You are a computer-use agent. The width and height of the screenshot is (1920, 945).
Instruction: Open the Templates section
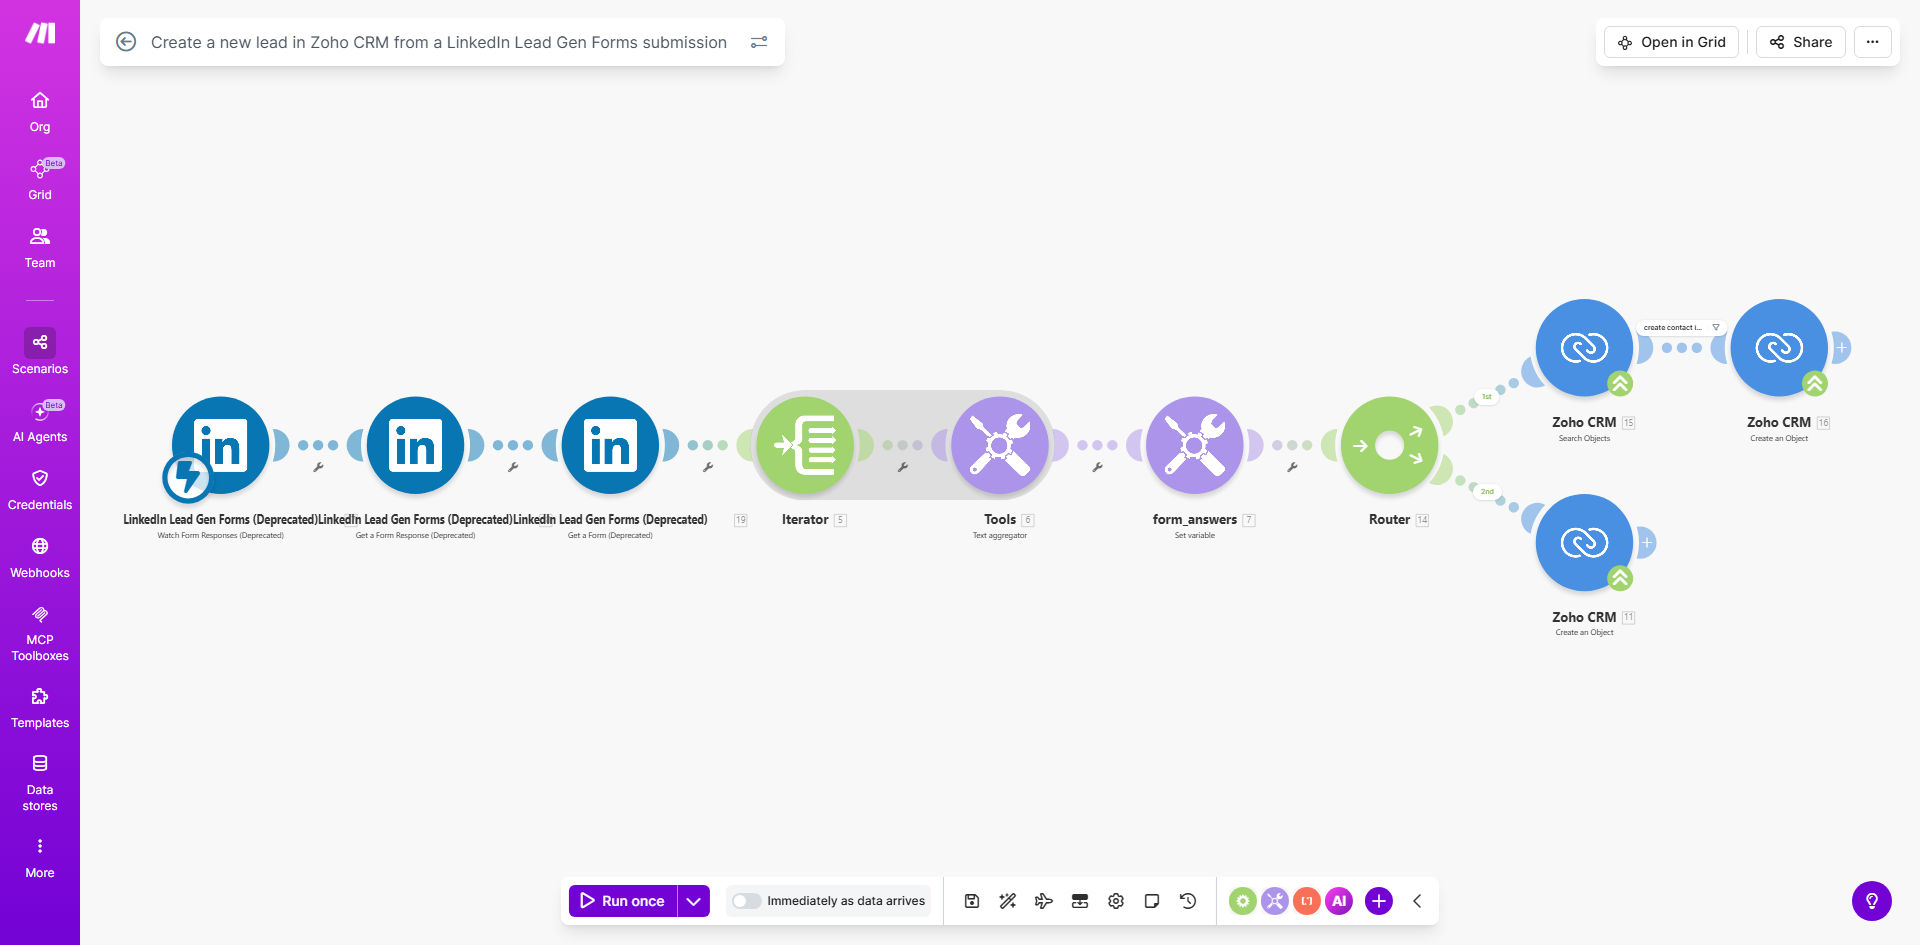(40, 708)
